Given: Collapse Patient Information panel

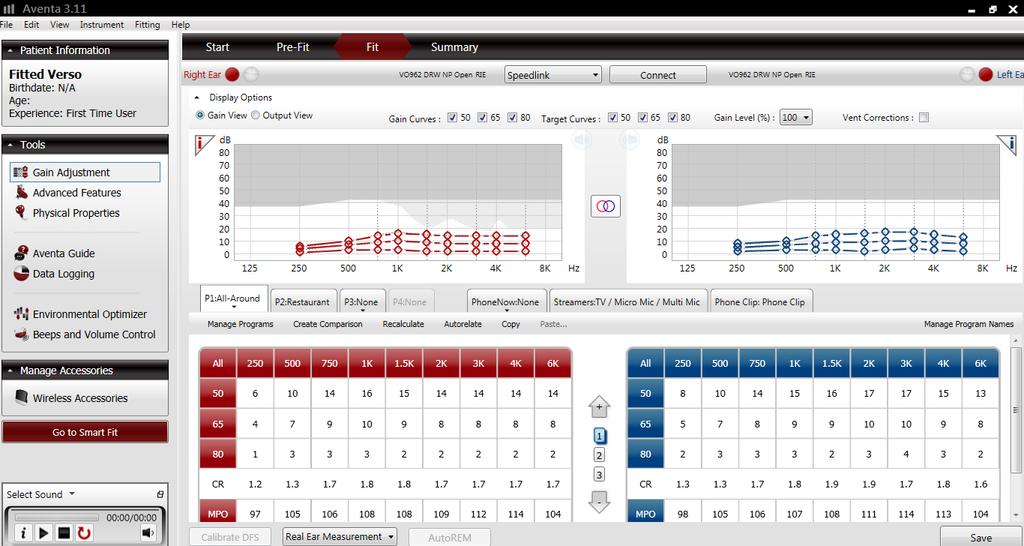Looking at the screenshot, I should point(10,50).
